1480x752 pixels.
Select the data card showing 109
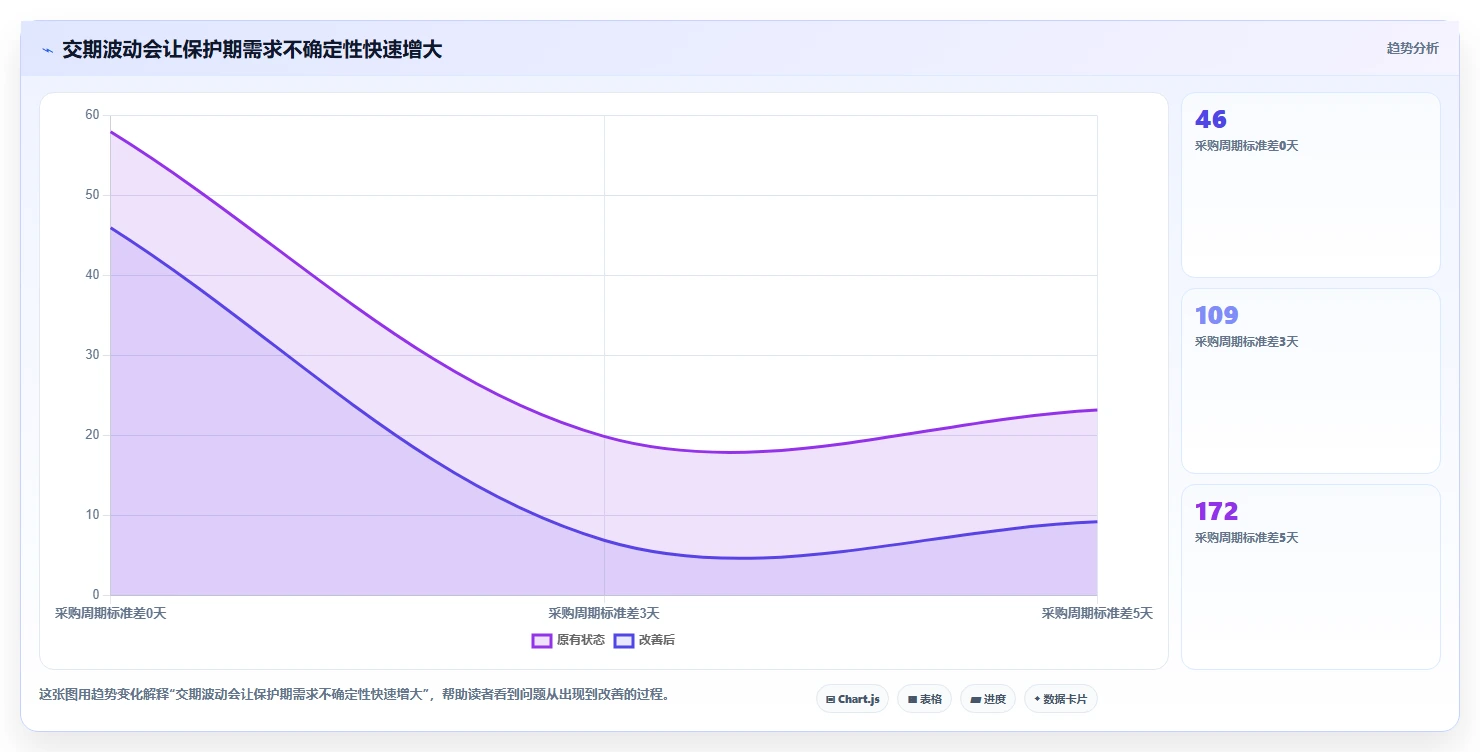(1311, 381)
